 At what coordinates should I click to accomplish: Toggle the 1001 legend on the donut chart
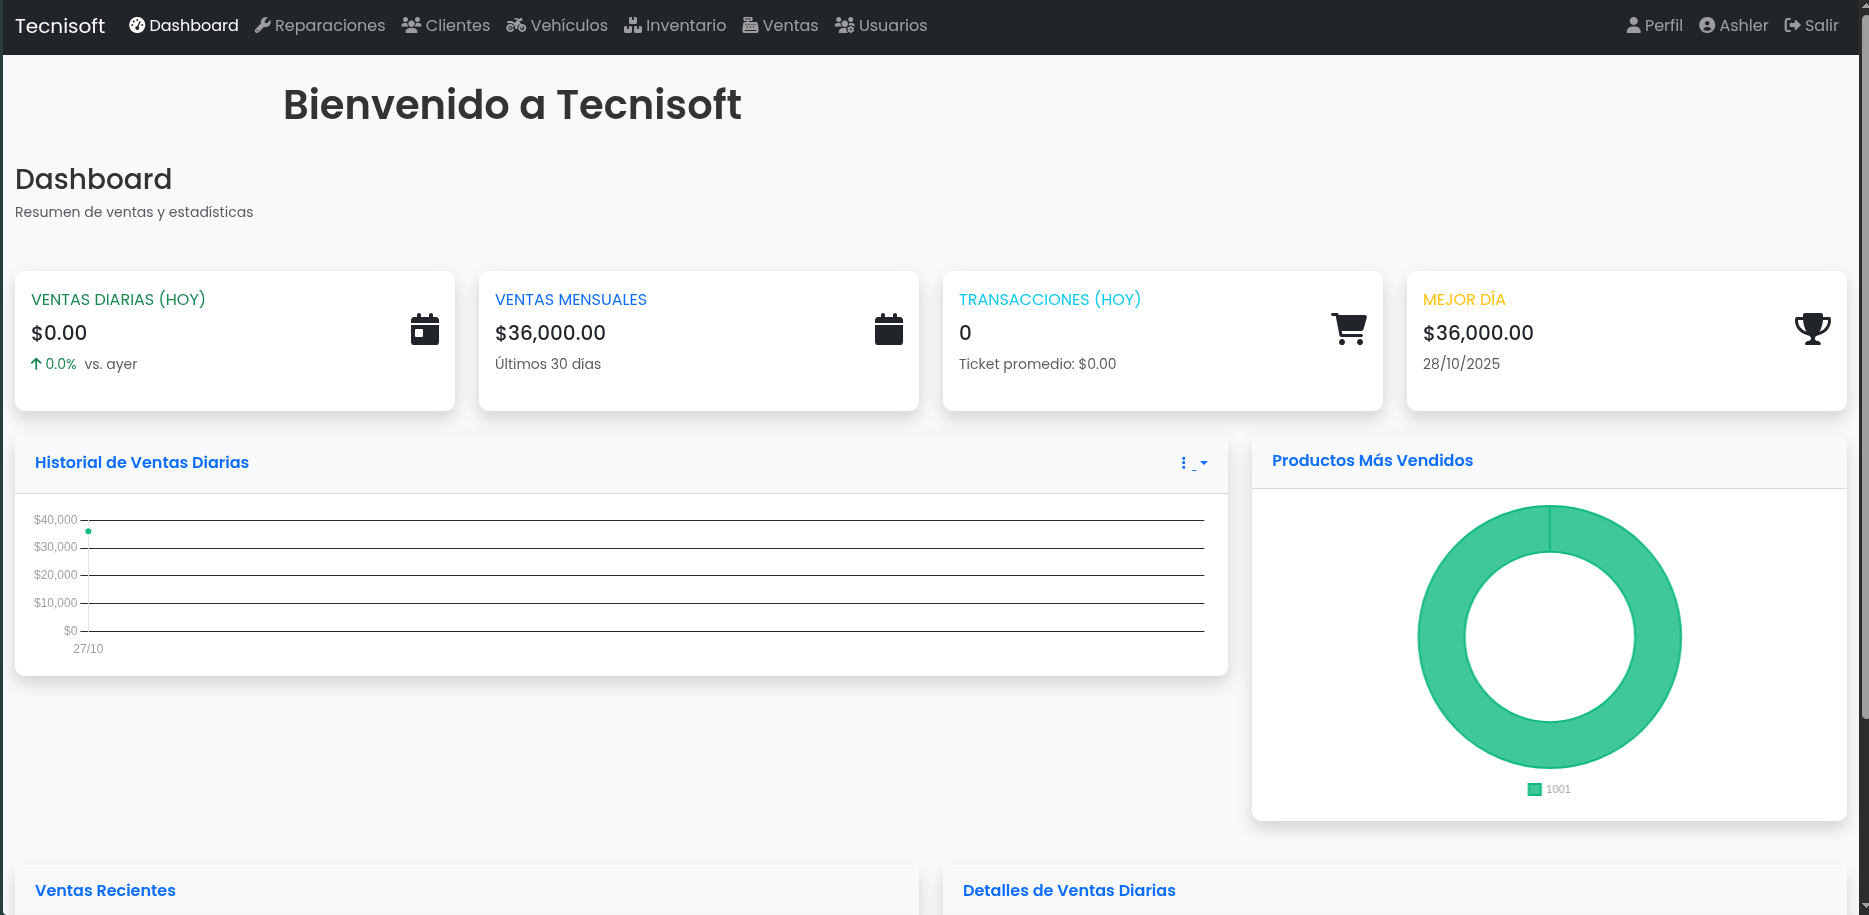pos(1548,789)
